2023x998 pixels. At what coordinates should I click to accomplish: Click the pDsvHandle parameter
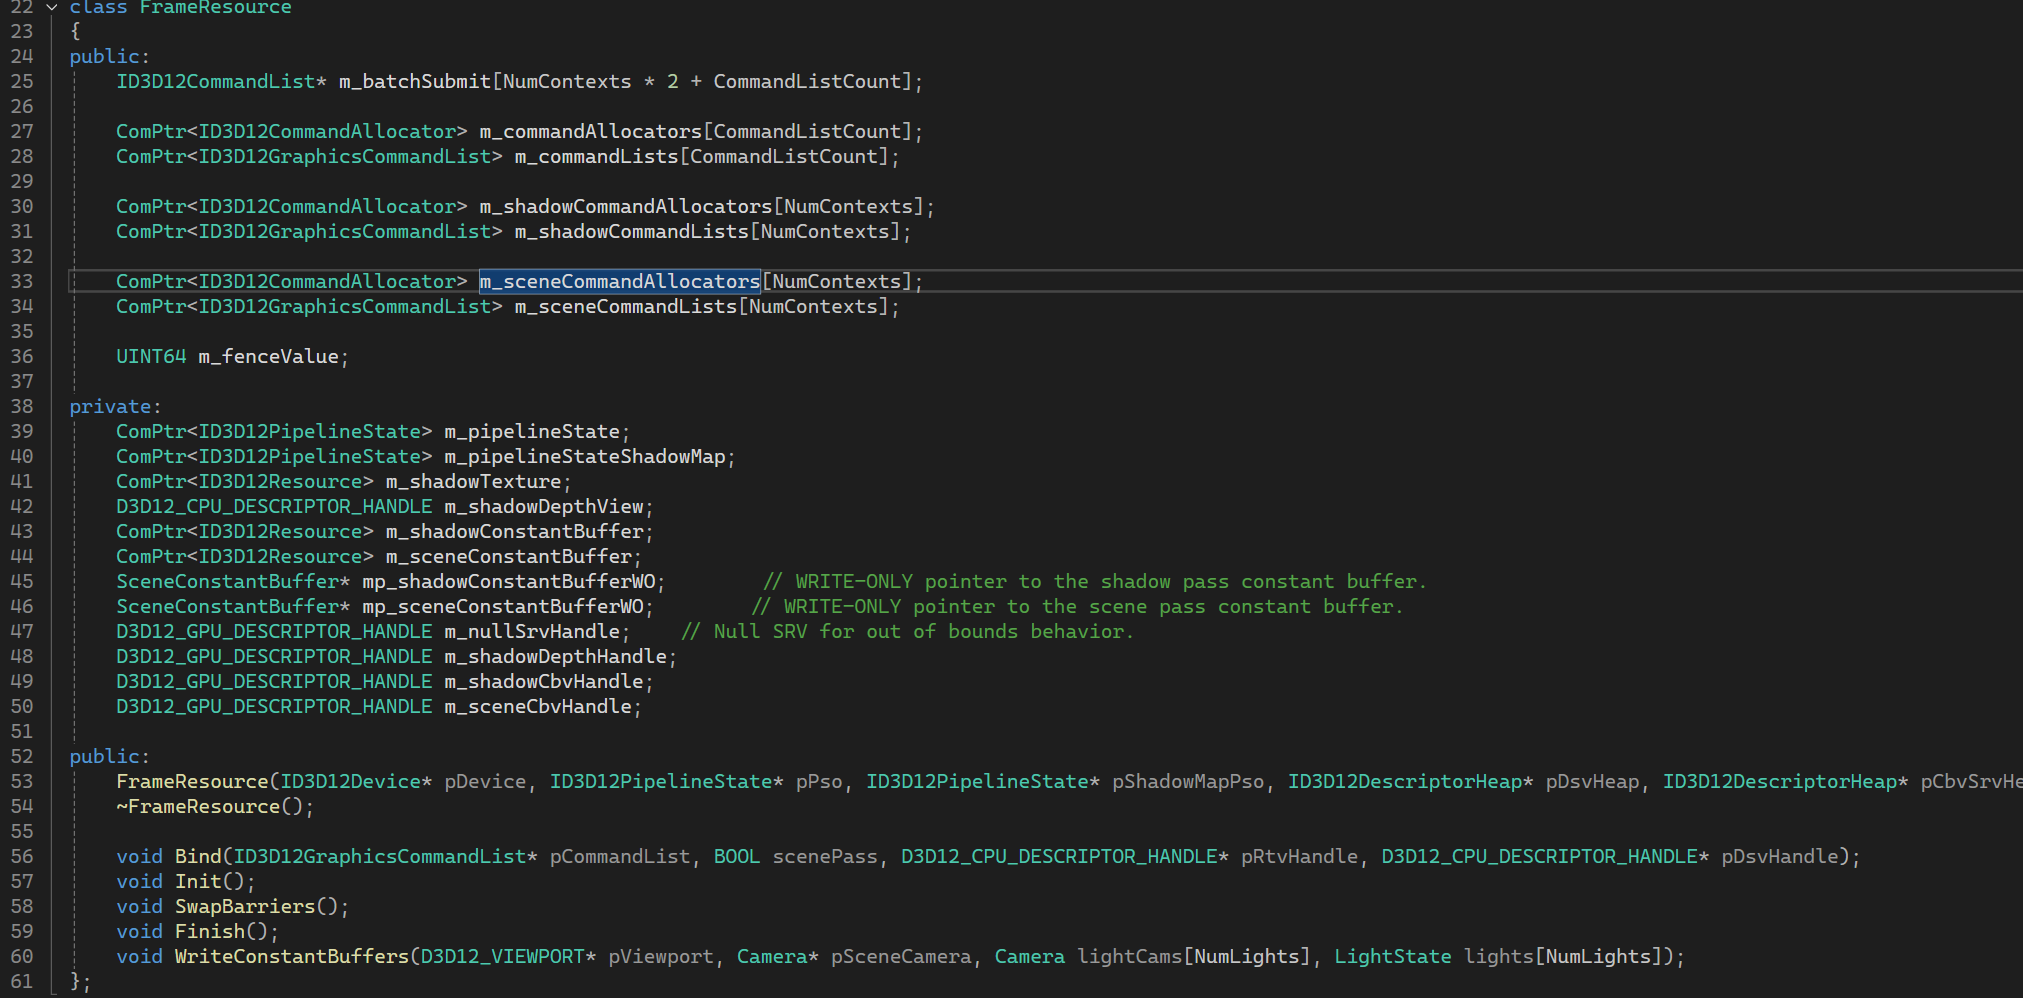tap(1779, 856)
